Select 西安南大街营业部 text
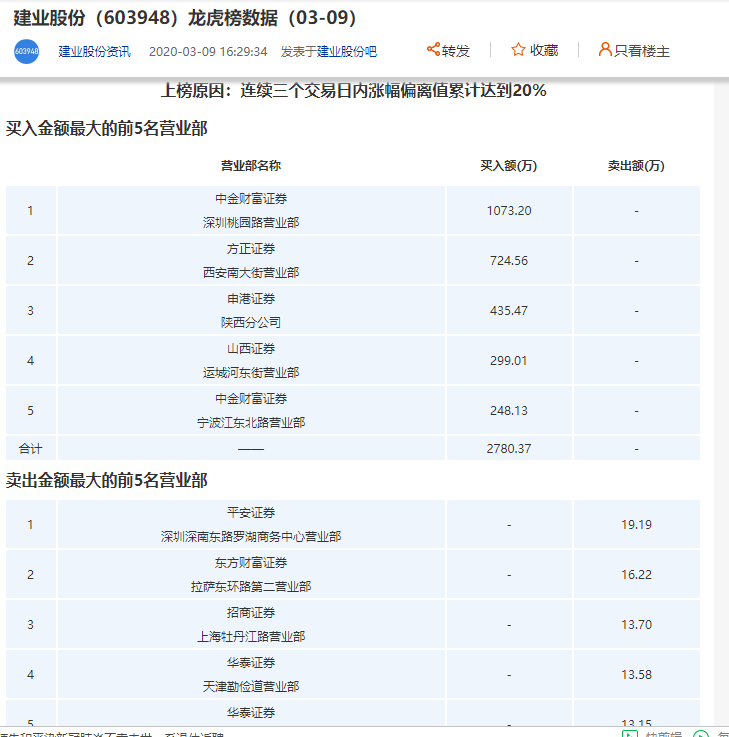729x737 pixels. [251, 273]
